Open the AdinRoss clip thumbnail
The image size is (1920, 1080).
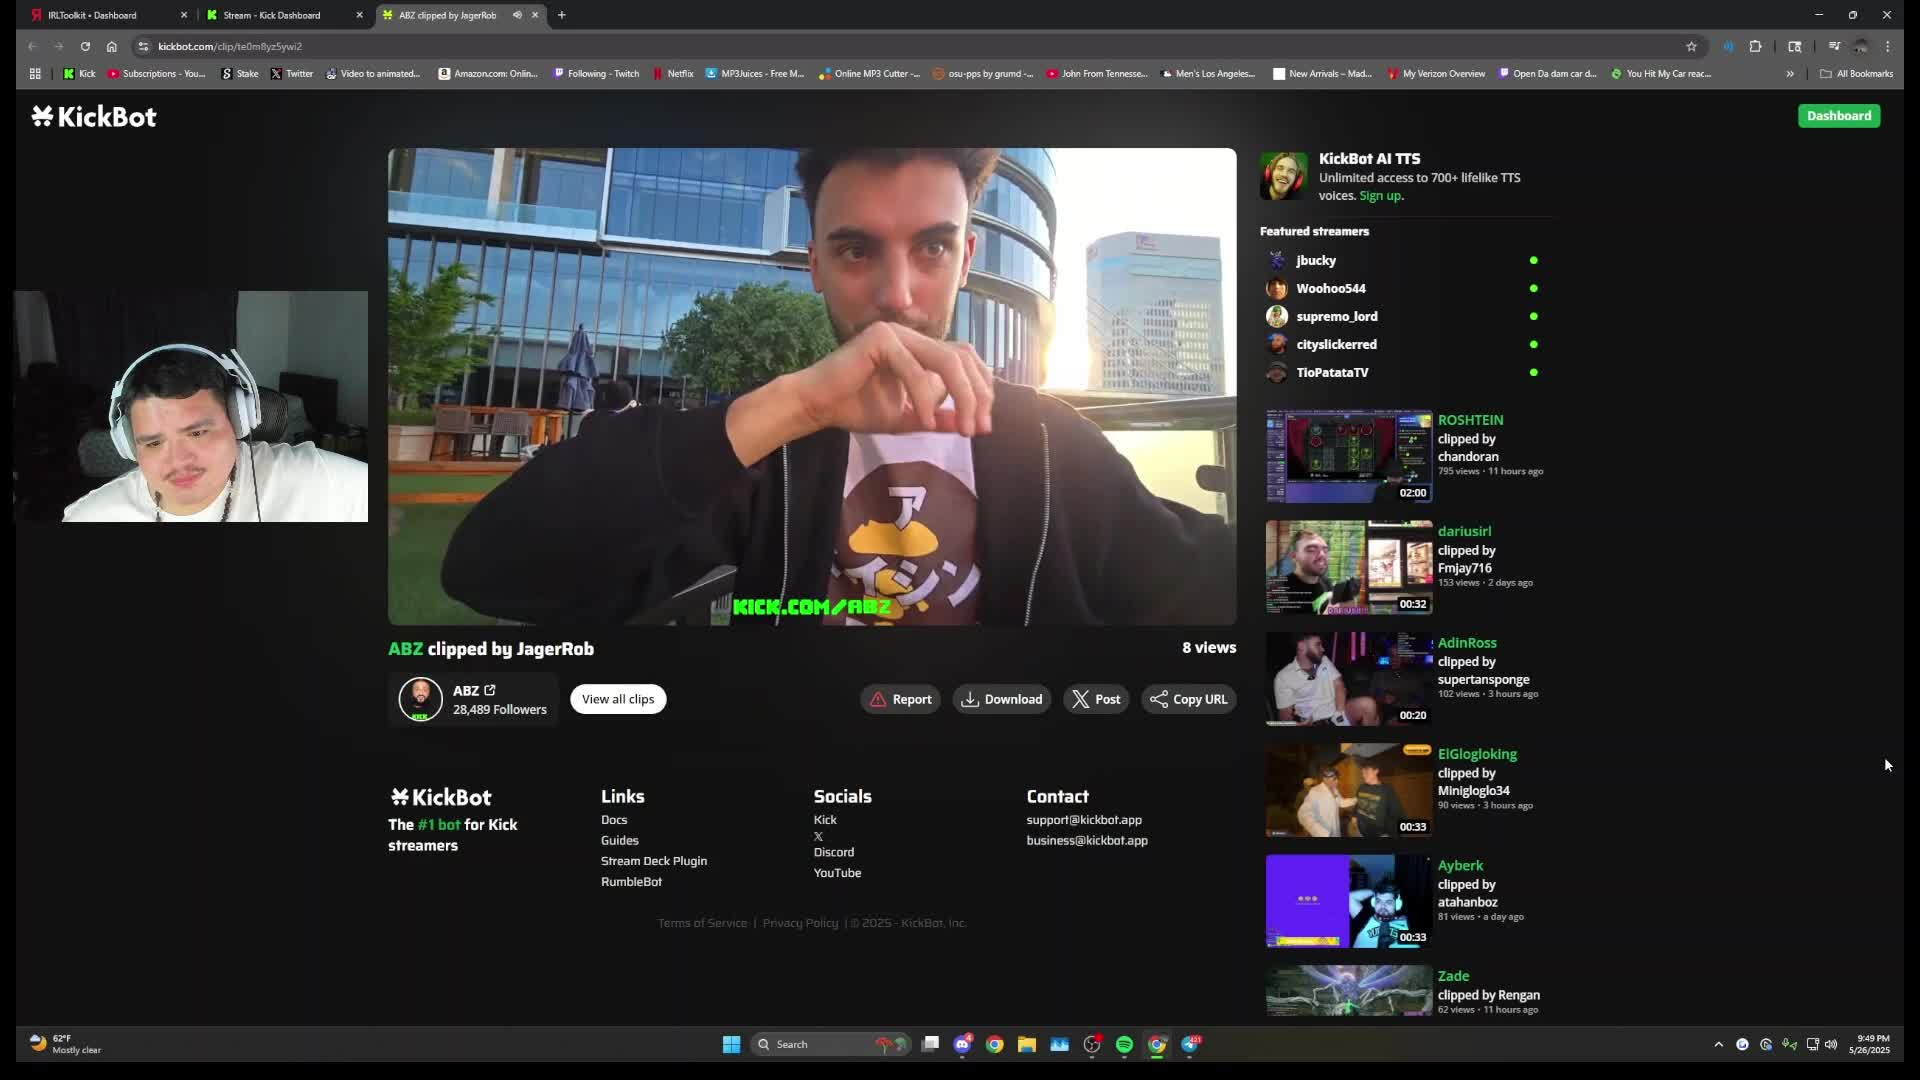pyautogui.click(x=1349, y=678)
